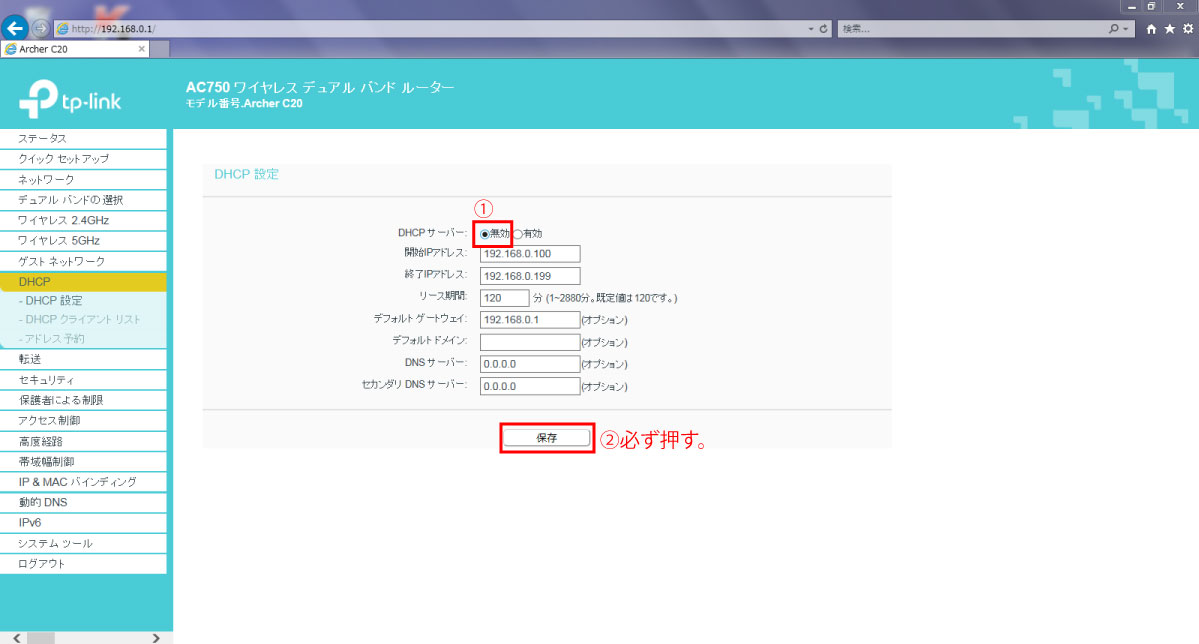Open the address bar dropdown arrow
This screenshot has width=1199, height=644.
click(x=811, y=29)
